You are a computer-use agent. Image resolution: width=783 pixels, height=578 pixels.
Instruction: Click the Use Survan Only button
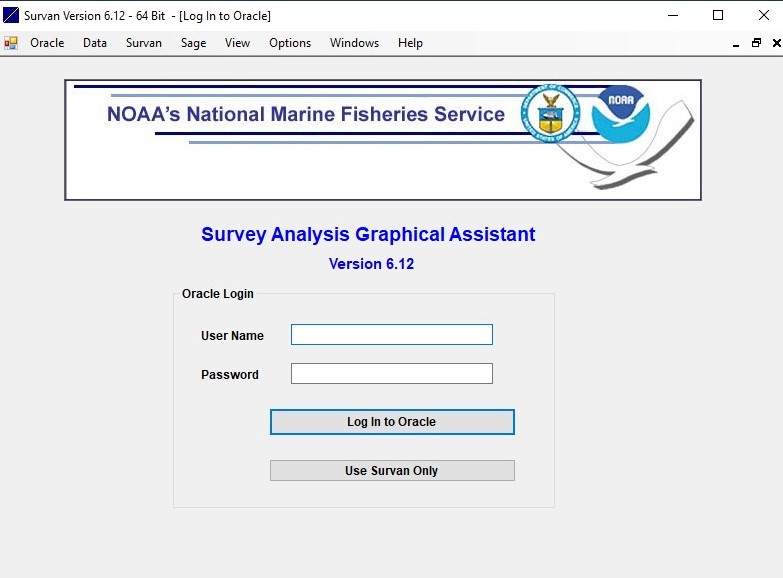click(392, 471)
